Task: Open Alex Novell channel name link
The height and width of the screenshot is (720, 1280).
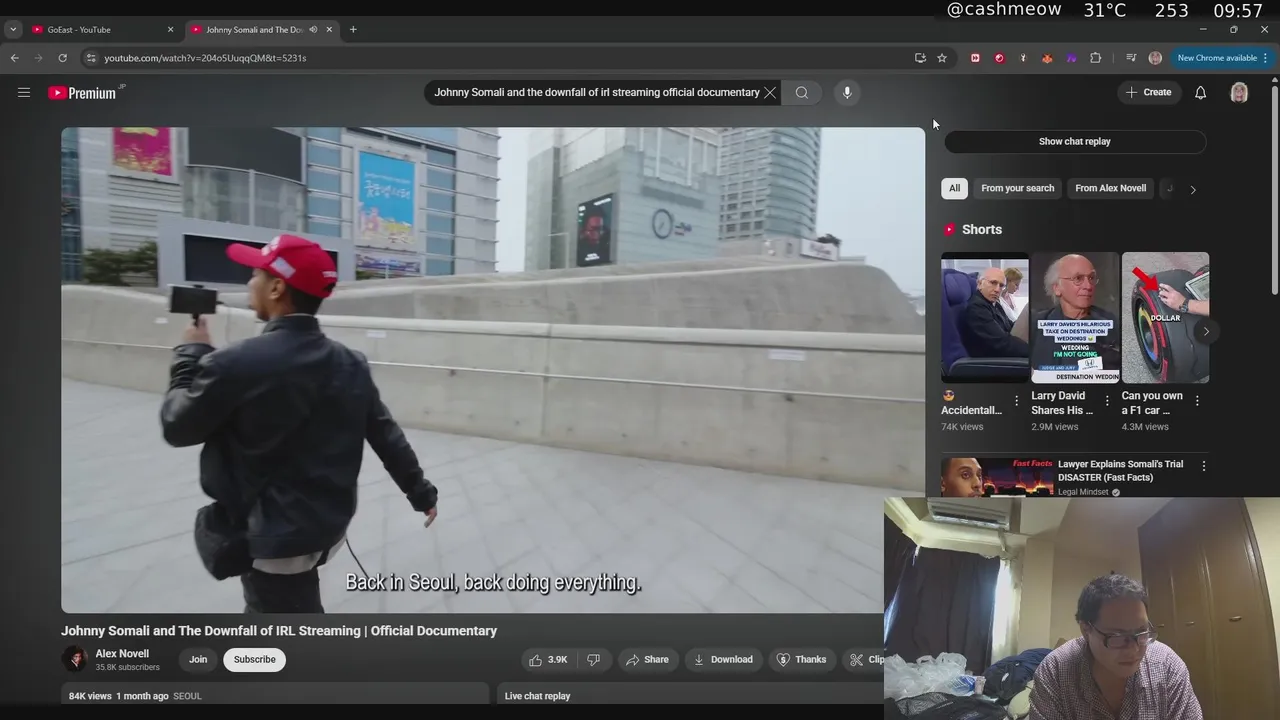Action: (122, 654)
